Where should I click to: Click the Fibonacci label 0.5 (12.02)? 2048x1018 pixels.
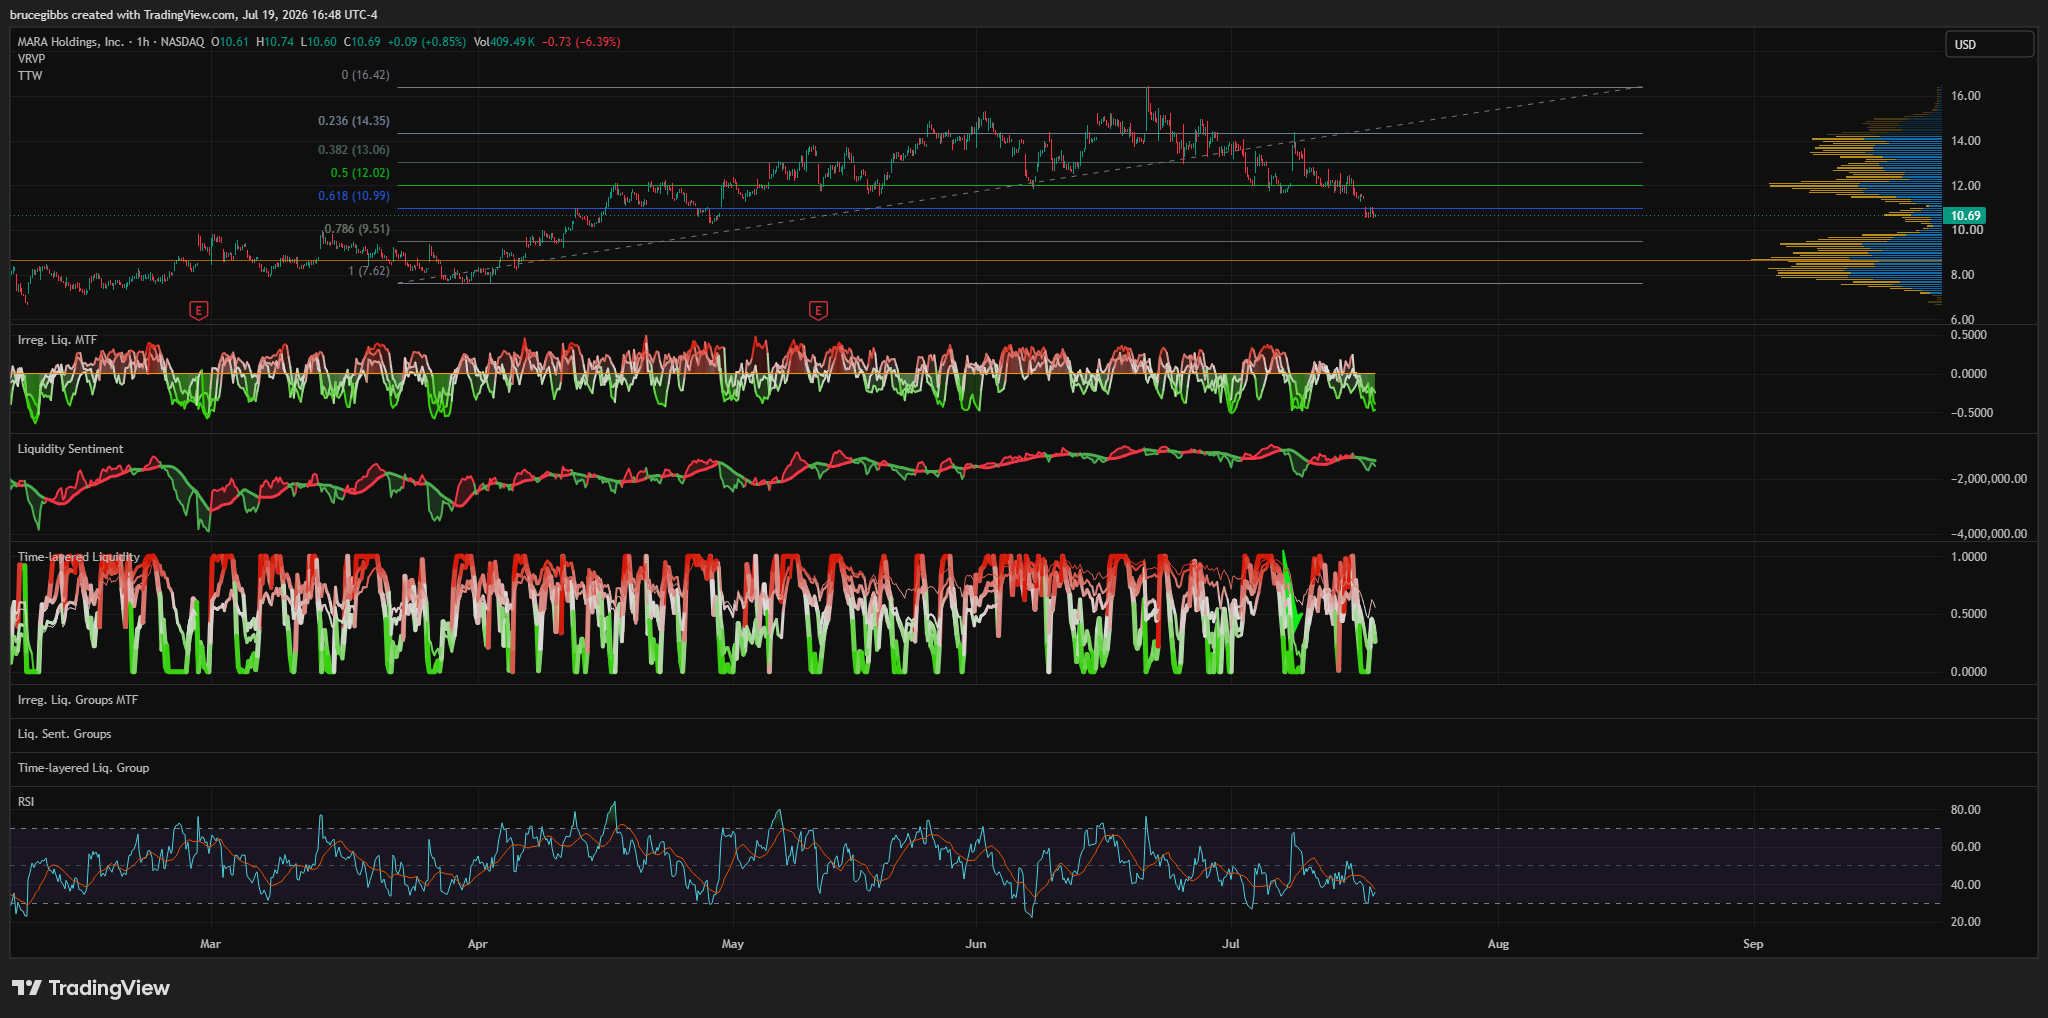(x=360, y=173)
